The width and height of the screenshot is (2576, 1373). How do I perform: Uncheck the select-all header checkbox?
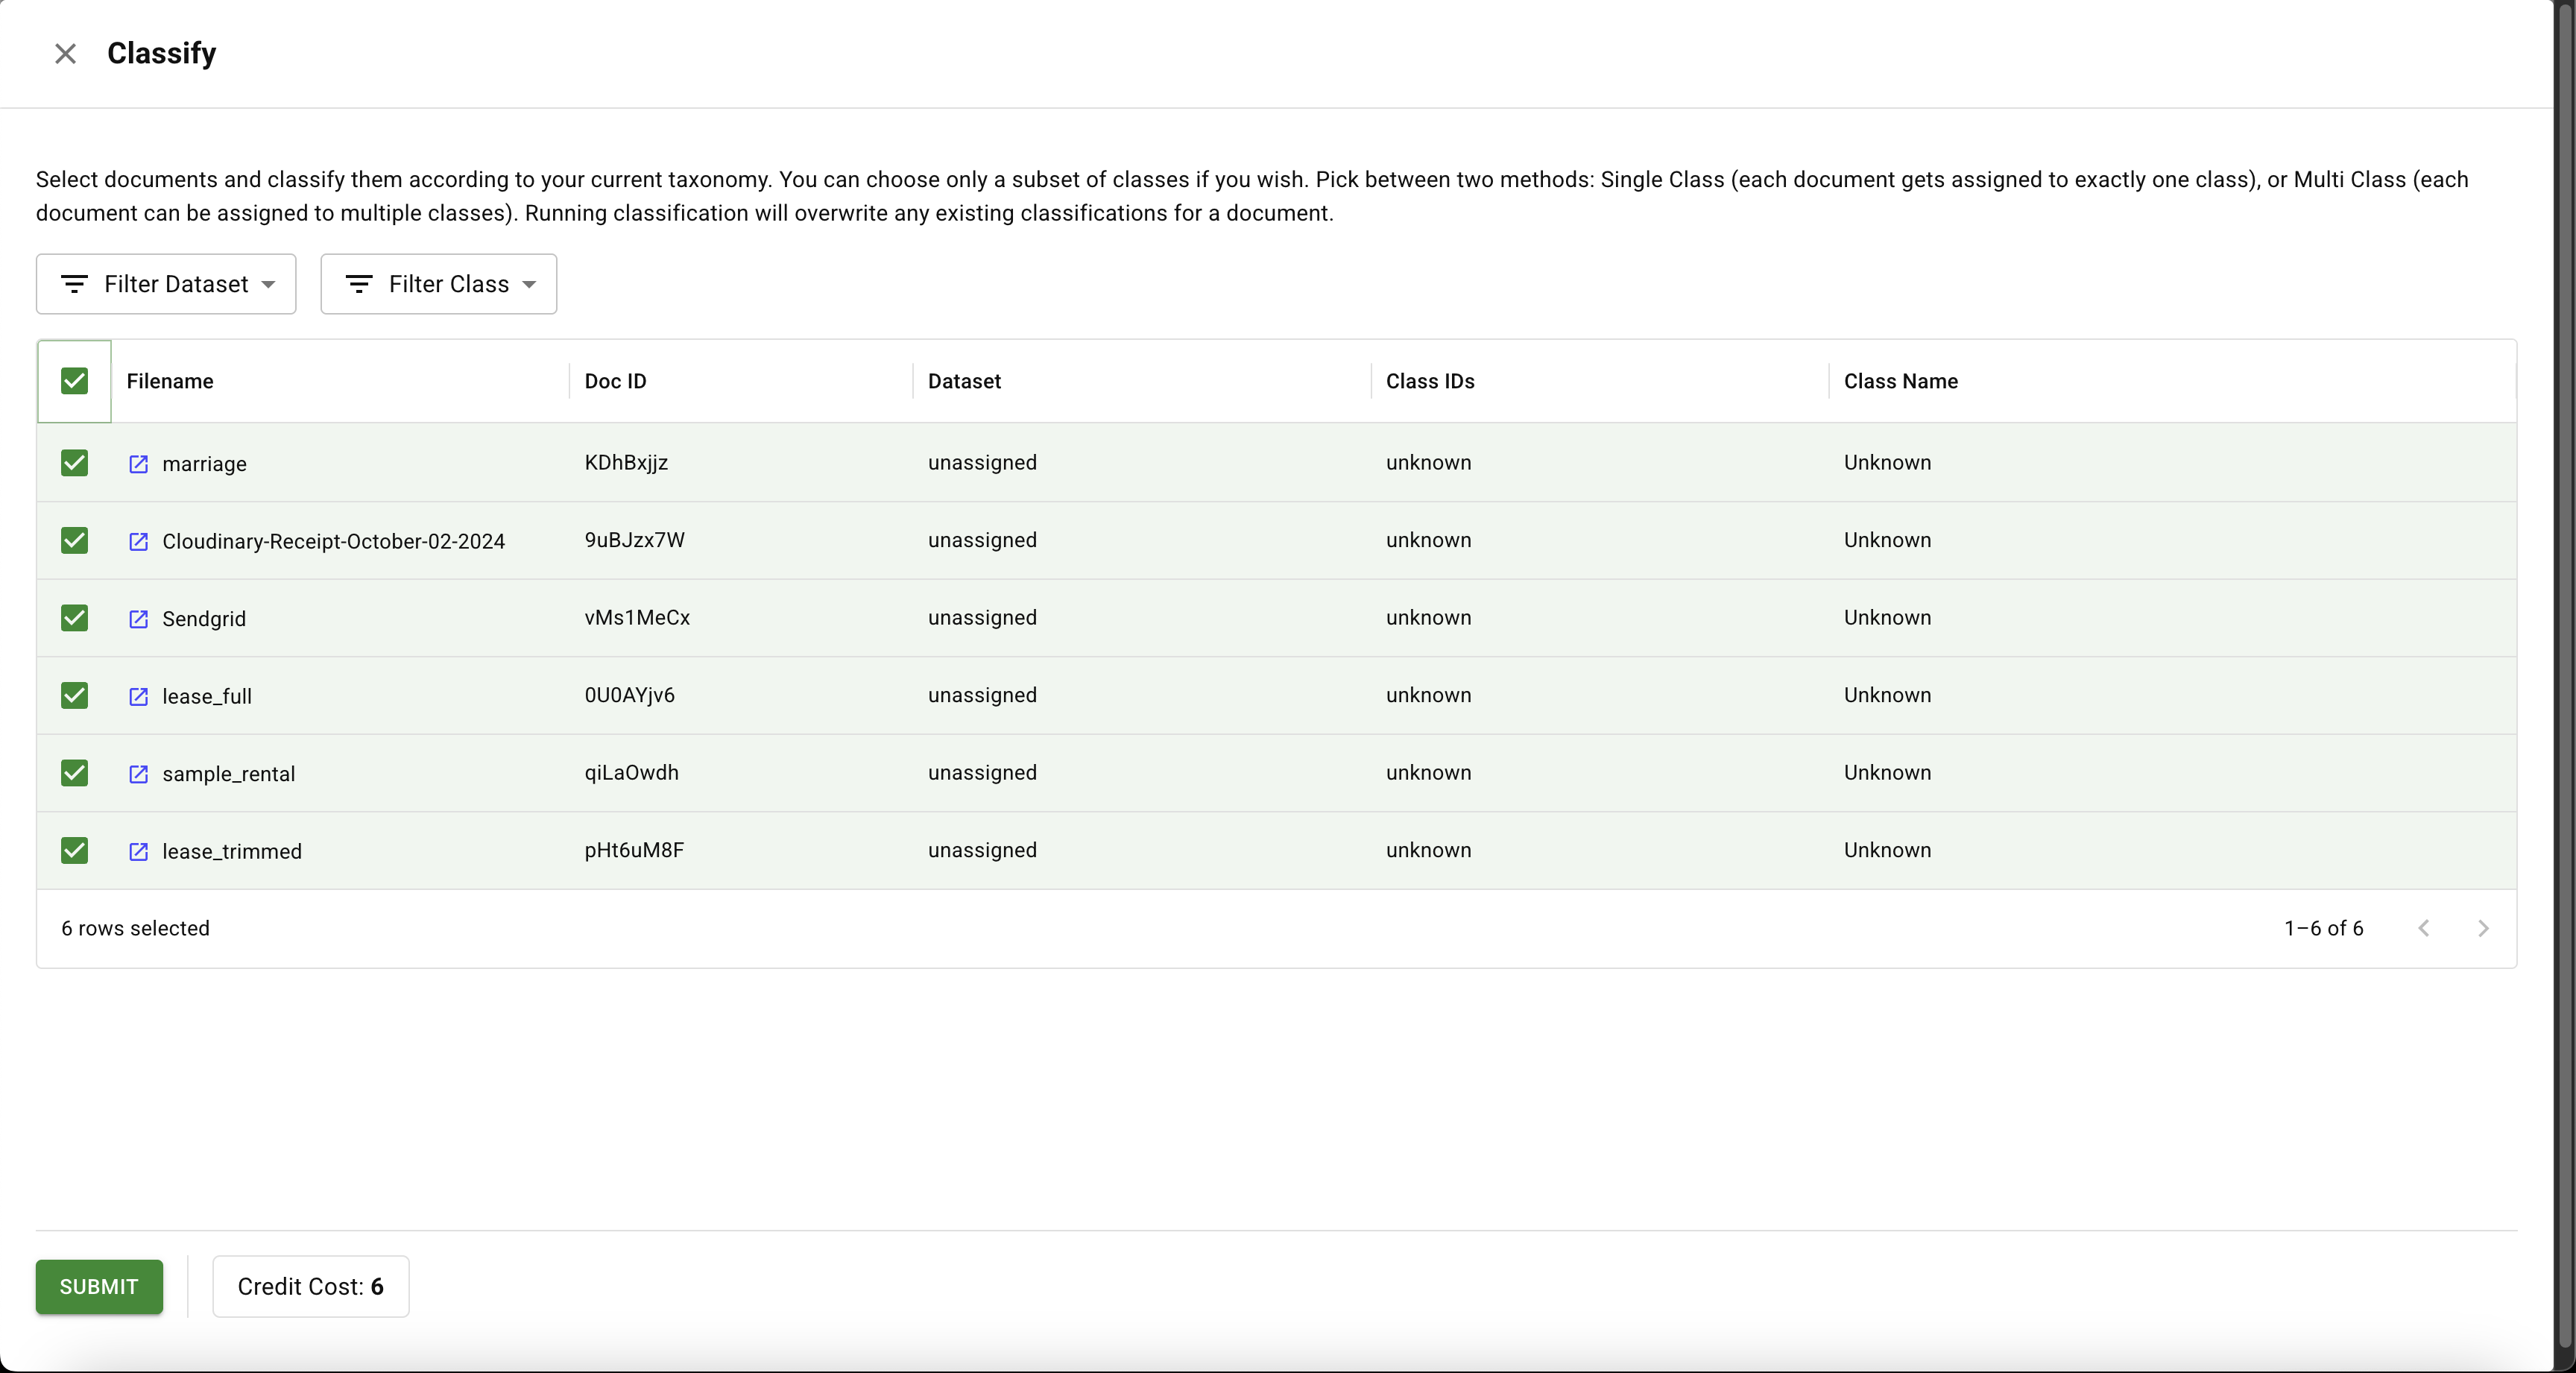click(74, 381)
